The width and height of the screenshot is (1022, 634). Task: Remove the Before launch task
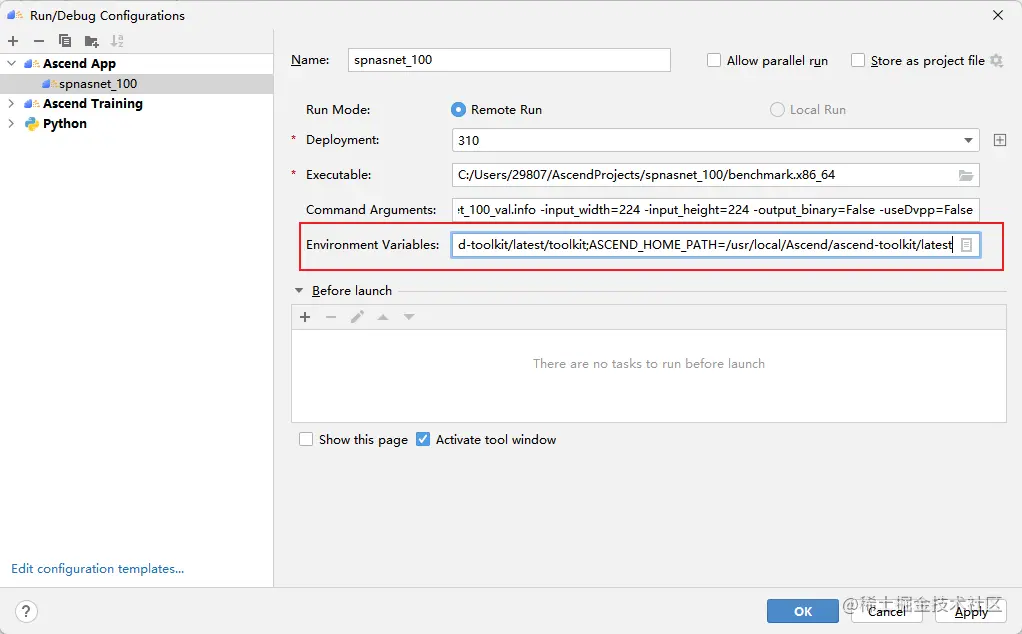[x=331, y=317]
